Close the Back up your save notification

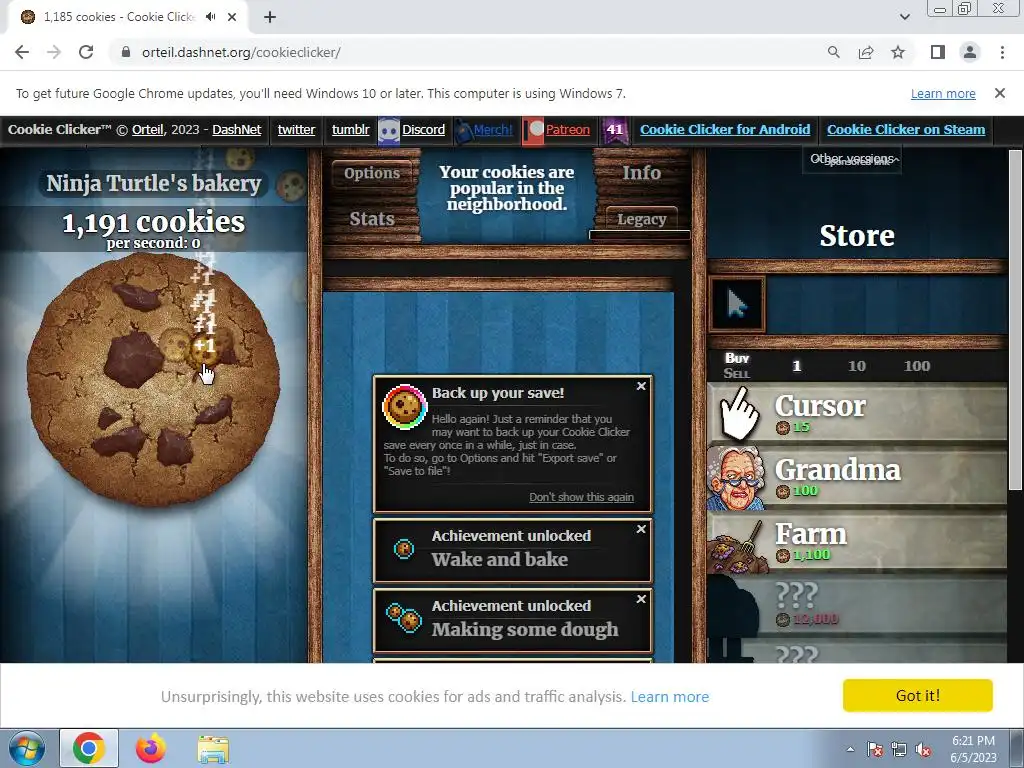click(641, 386)
